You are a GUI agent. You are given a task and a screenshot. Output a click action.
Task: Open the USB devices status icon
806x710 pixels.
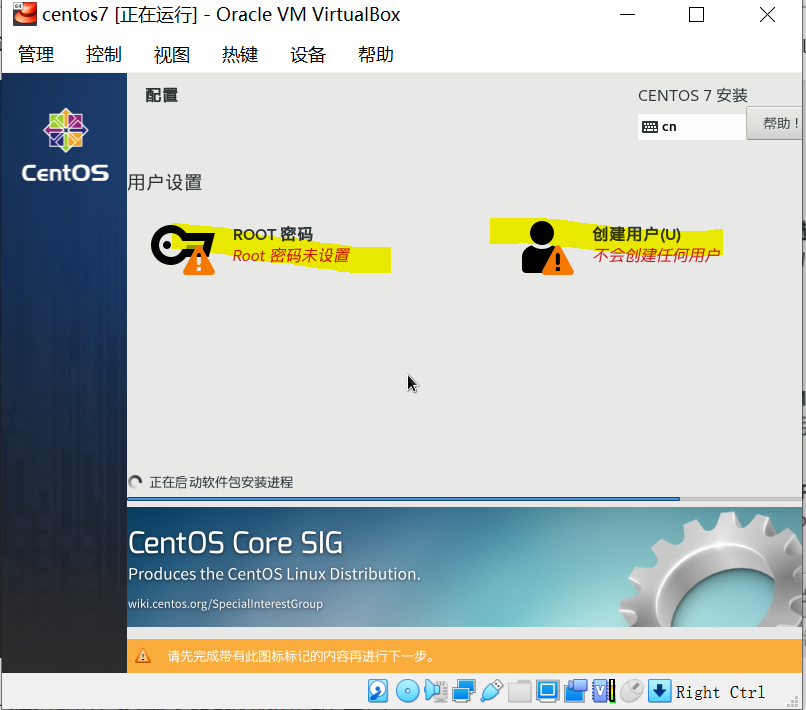click(x=492, y=691)
